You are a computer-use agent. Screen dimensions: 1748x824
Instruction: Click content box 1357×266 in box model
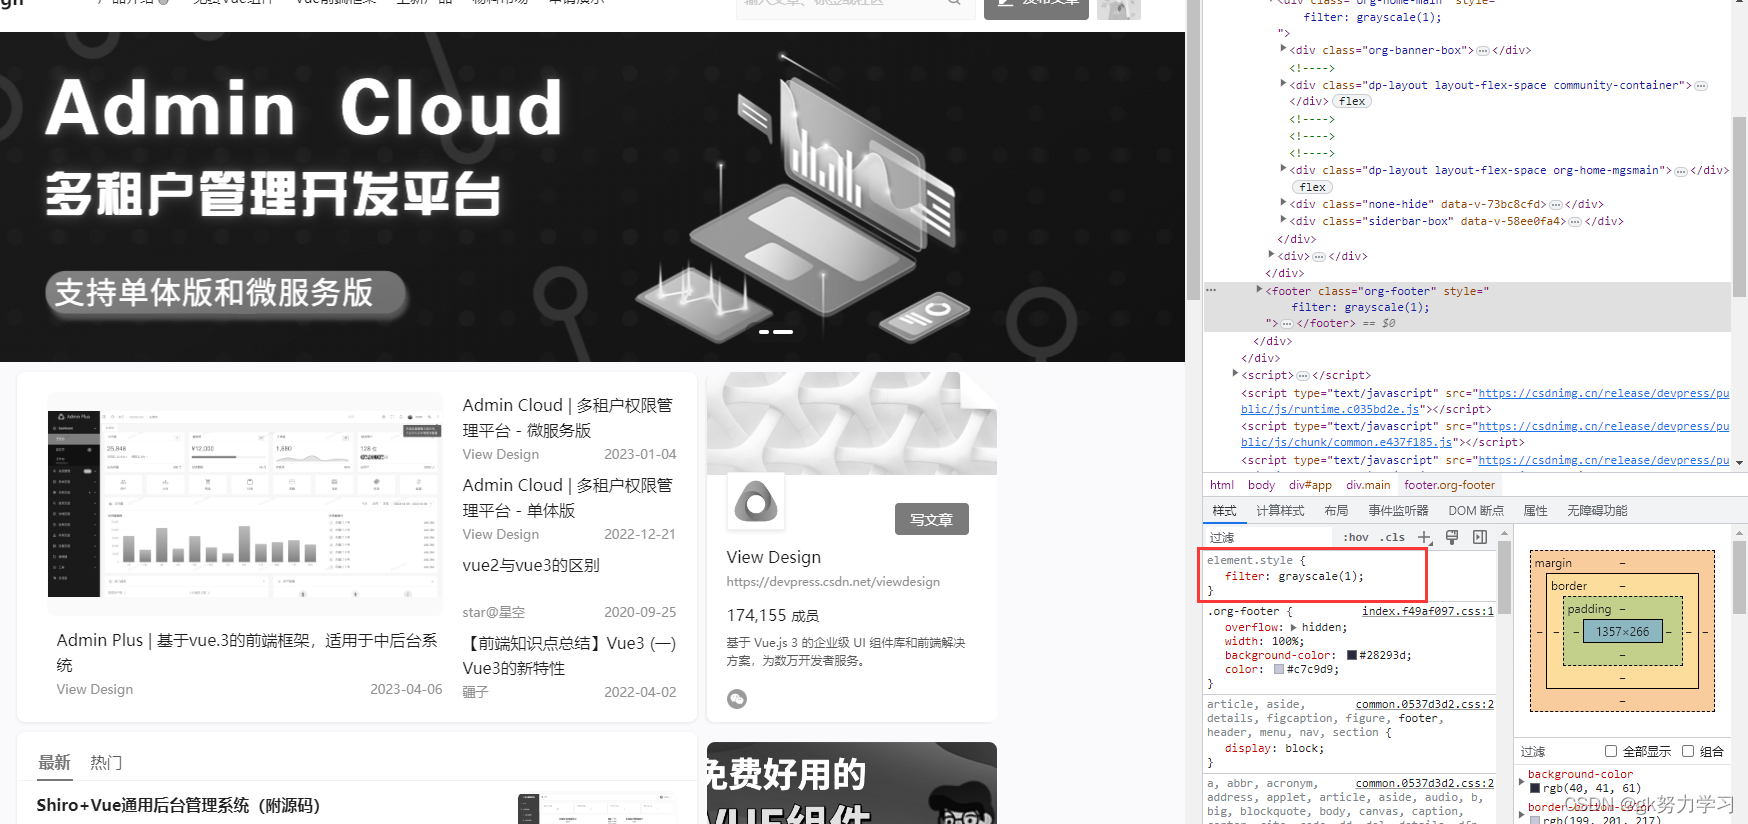pyautogui.click(x=1622, y=631)
